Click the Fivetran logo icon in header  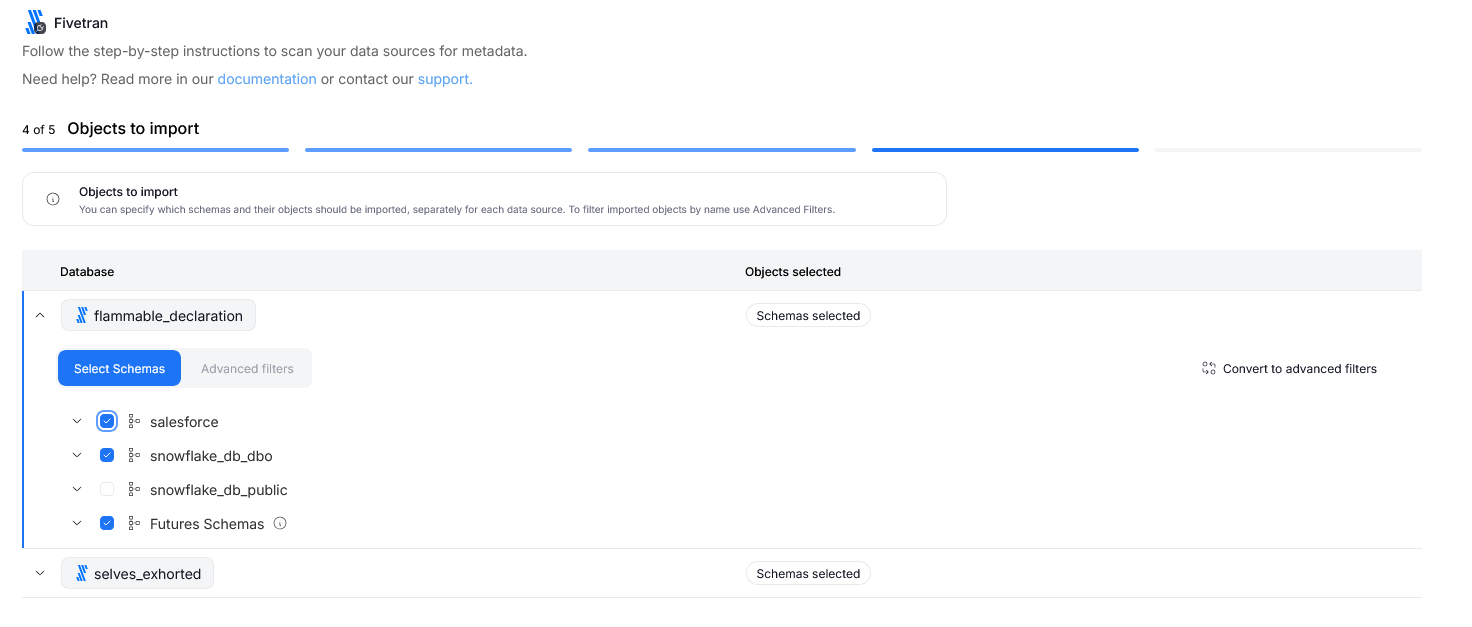tap(35, 22)
